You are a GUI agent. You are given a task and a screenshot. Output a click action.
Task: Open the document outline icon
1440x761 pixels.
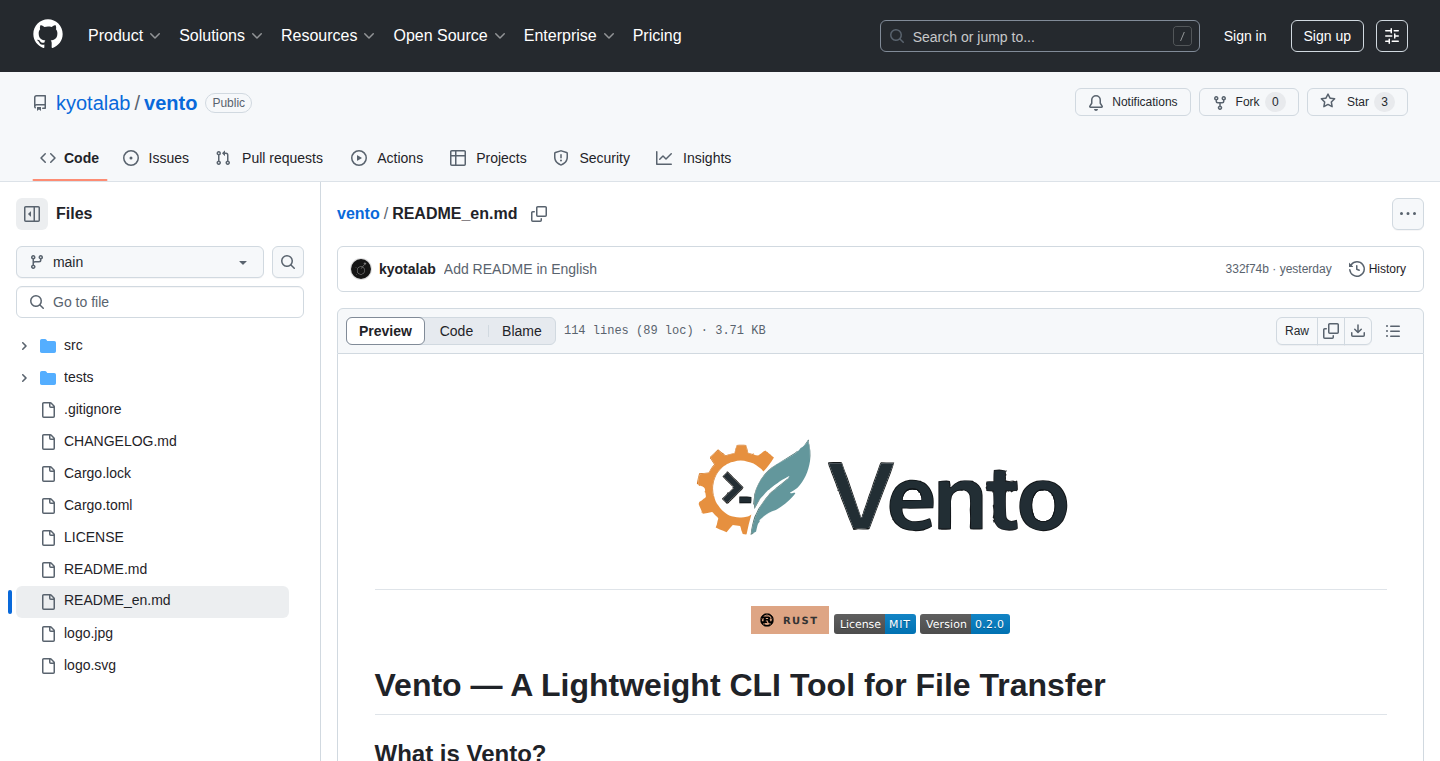[1393, 331]
